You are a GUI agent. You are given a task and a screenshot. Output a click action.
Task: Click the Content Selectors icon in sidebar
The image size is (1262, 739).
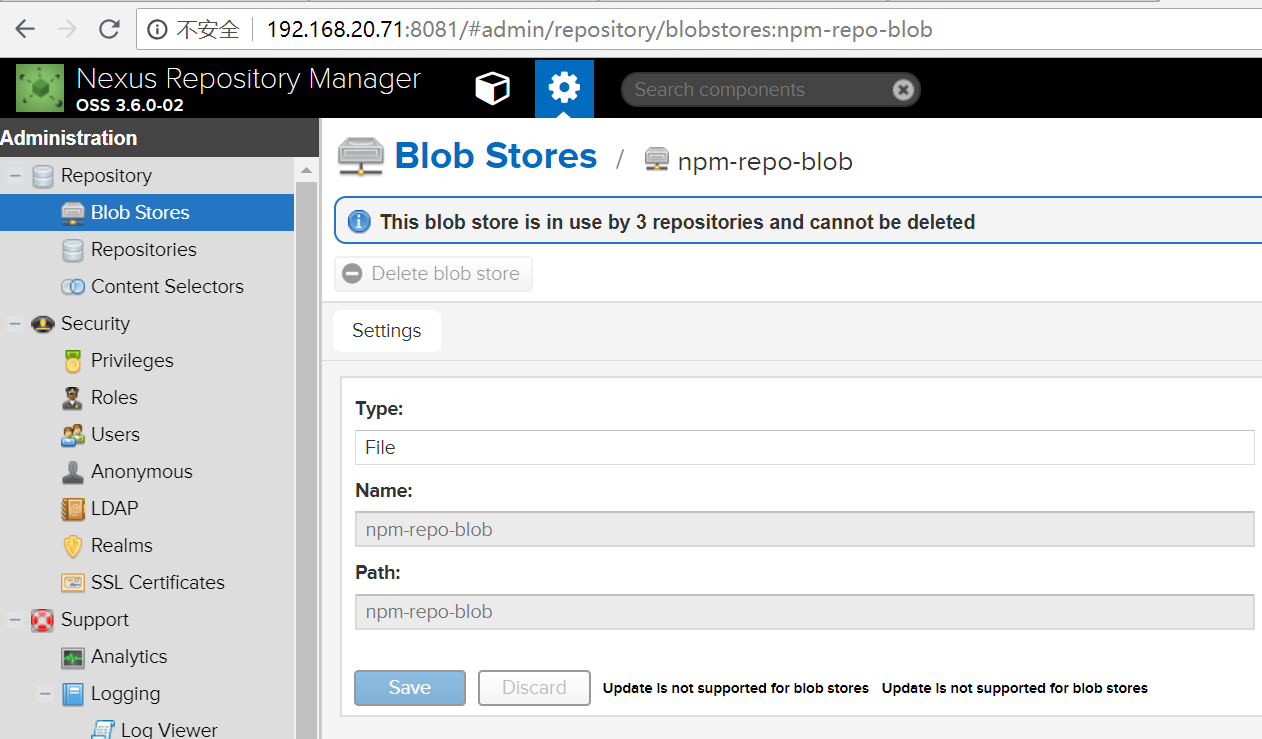[72, 287]
